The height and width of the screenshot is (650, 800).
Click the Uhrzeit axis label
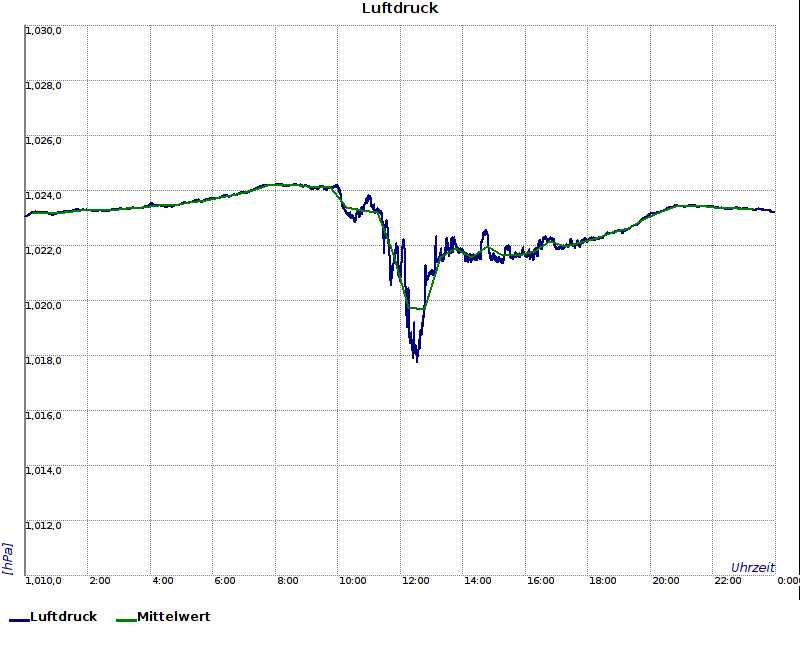click(753, 568)
